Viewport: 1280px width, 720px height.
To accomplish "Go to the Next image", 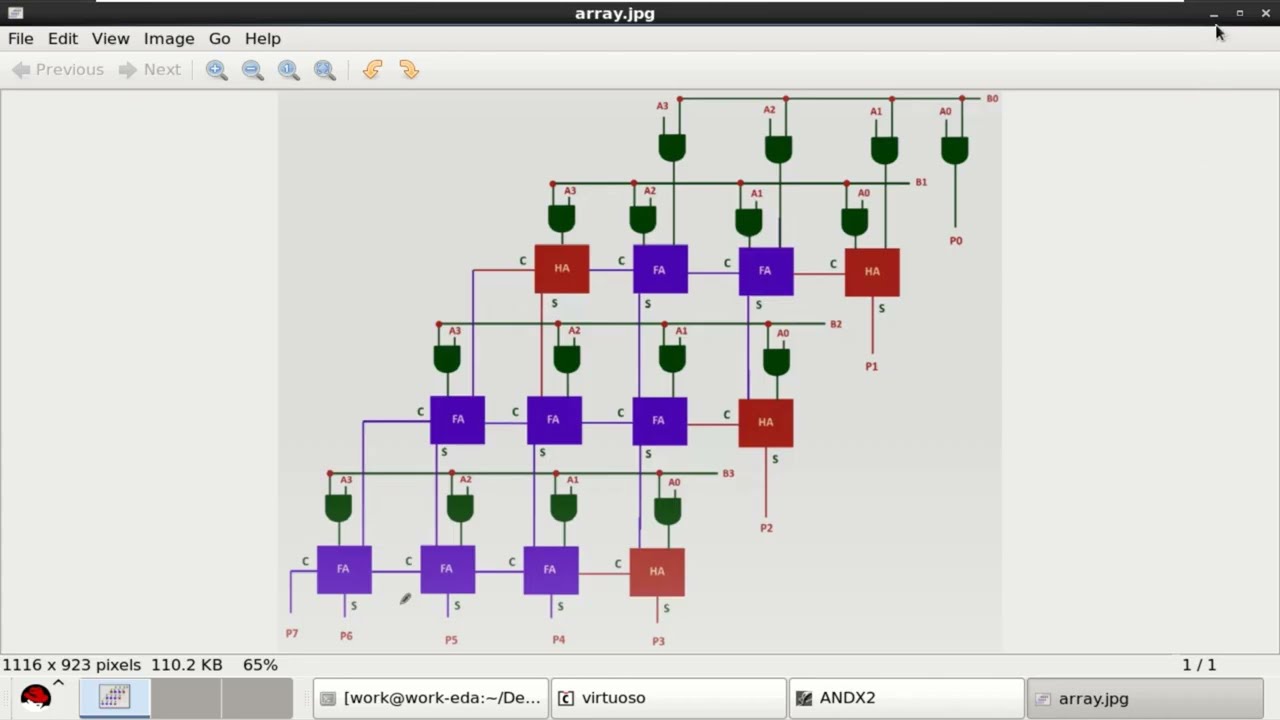I will pyautogui.click(x=150, y=70).
